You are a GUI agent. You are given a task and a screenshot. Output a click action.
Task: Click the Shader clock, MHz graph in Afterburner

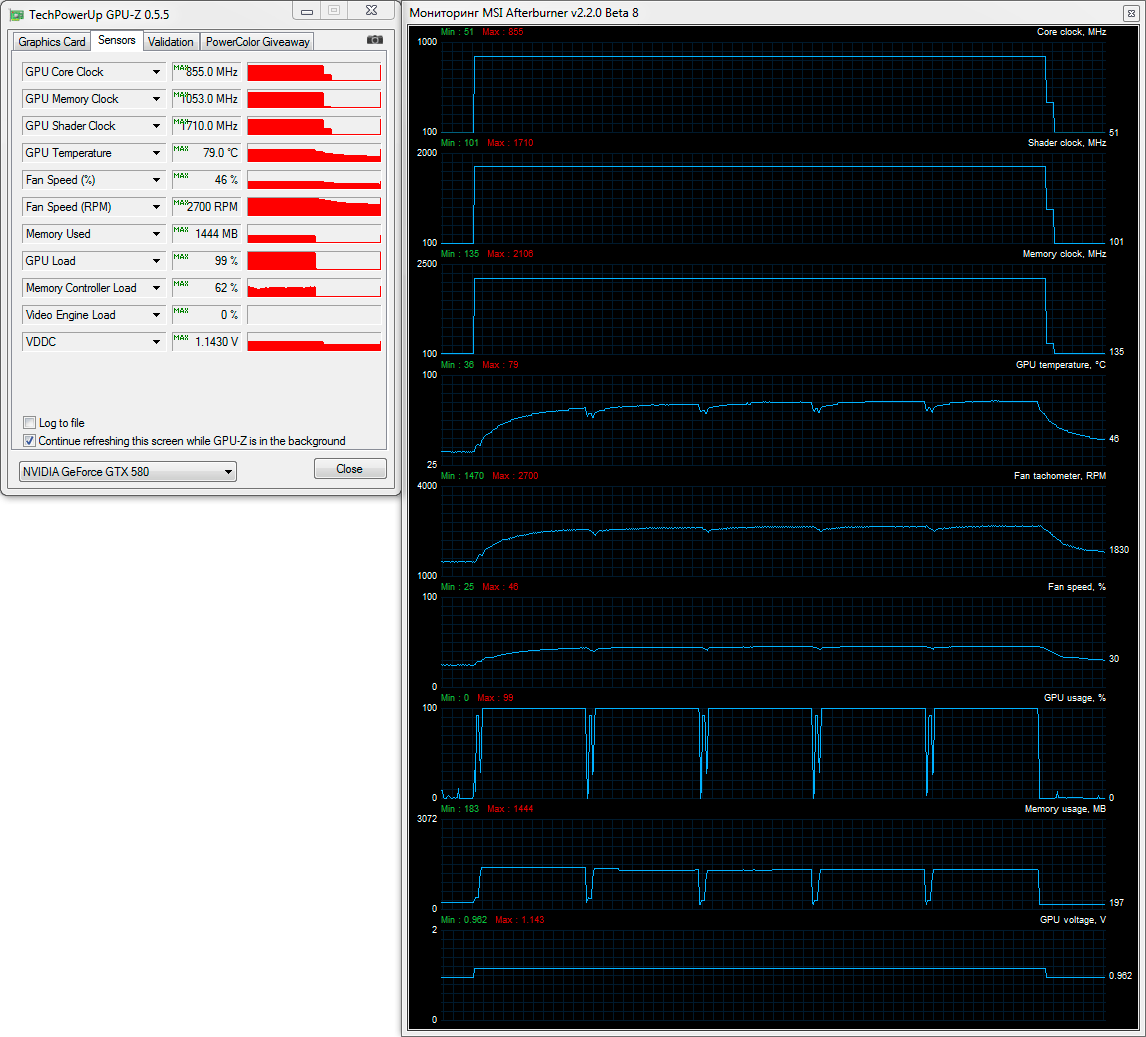click(x=773, y=198)
